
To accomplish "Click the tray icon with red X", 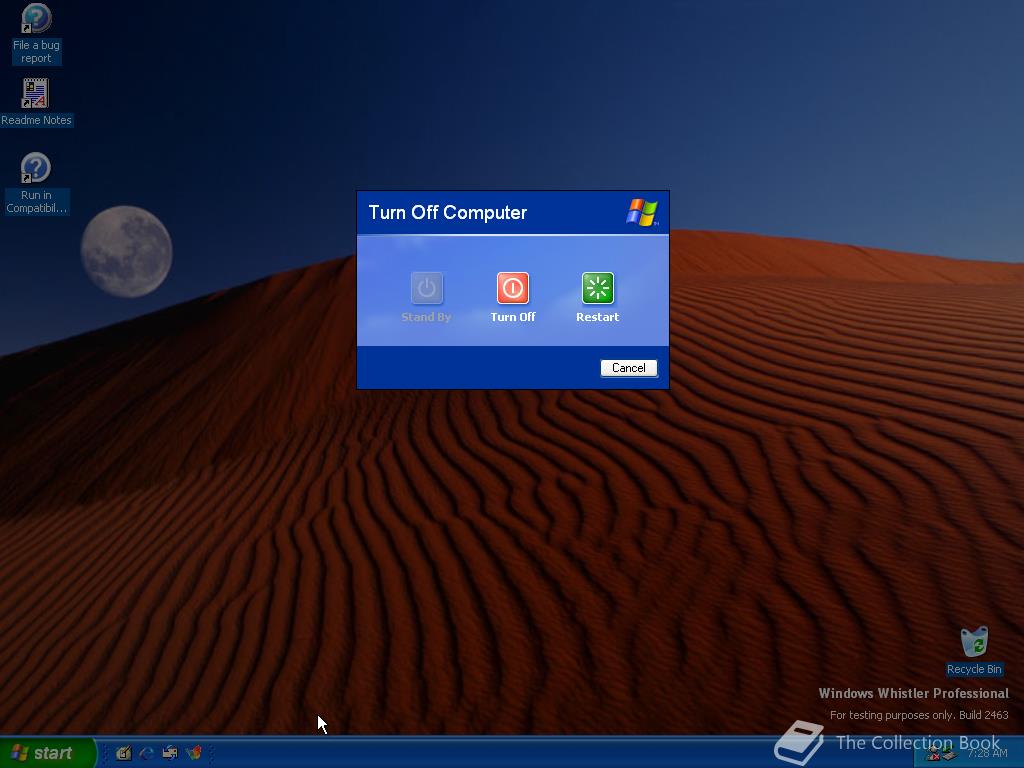I will coord(933,755).
